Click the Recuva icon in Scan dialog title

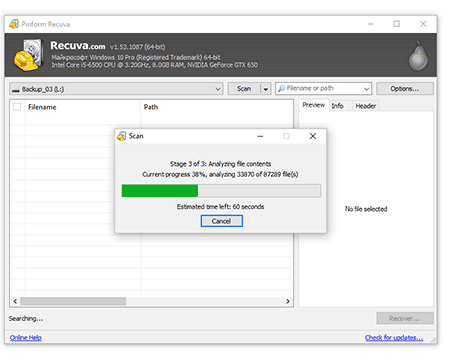121,136
